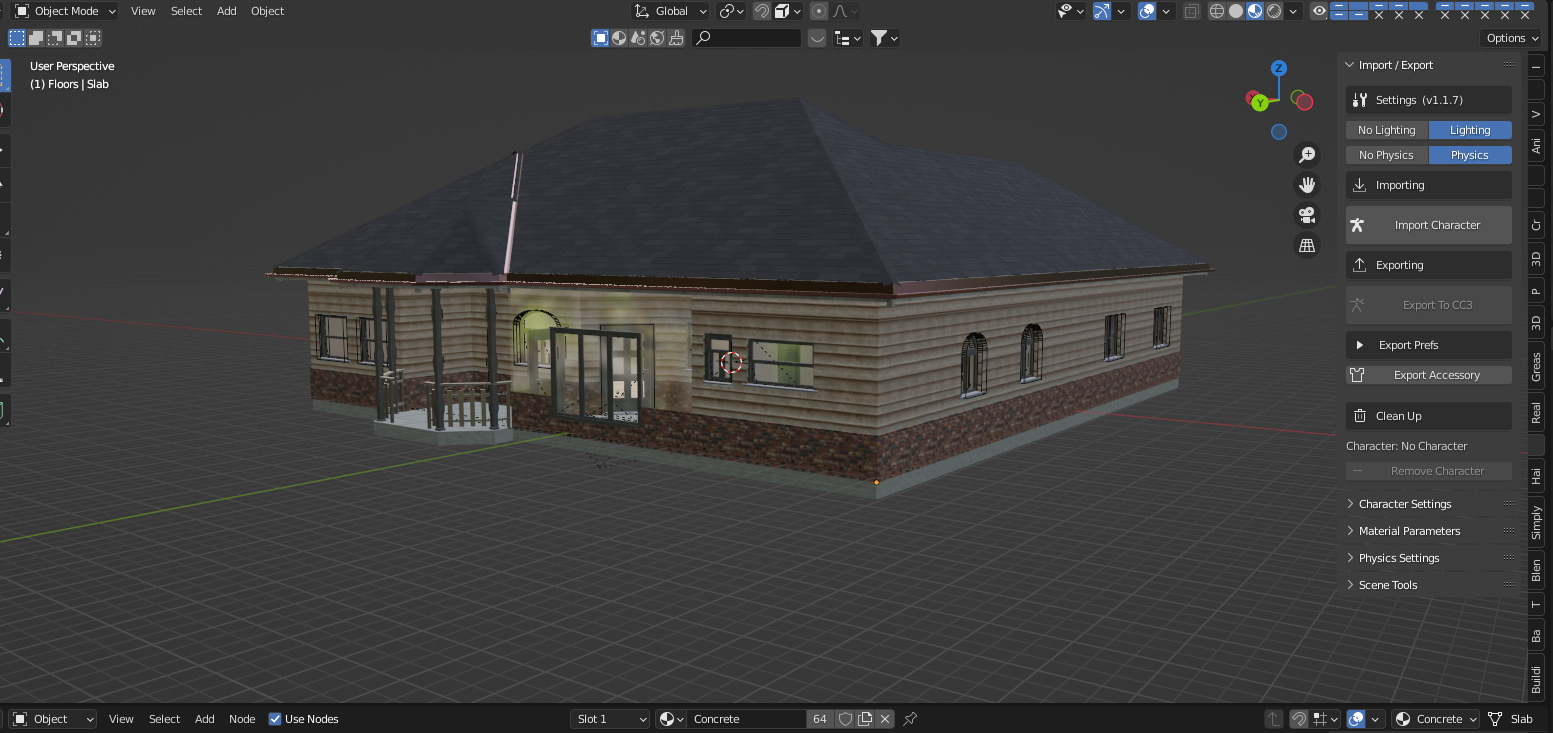Select the Subtract selection mode icon
This screenshot has width=1553, height=733.
[55, 38]
